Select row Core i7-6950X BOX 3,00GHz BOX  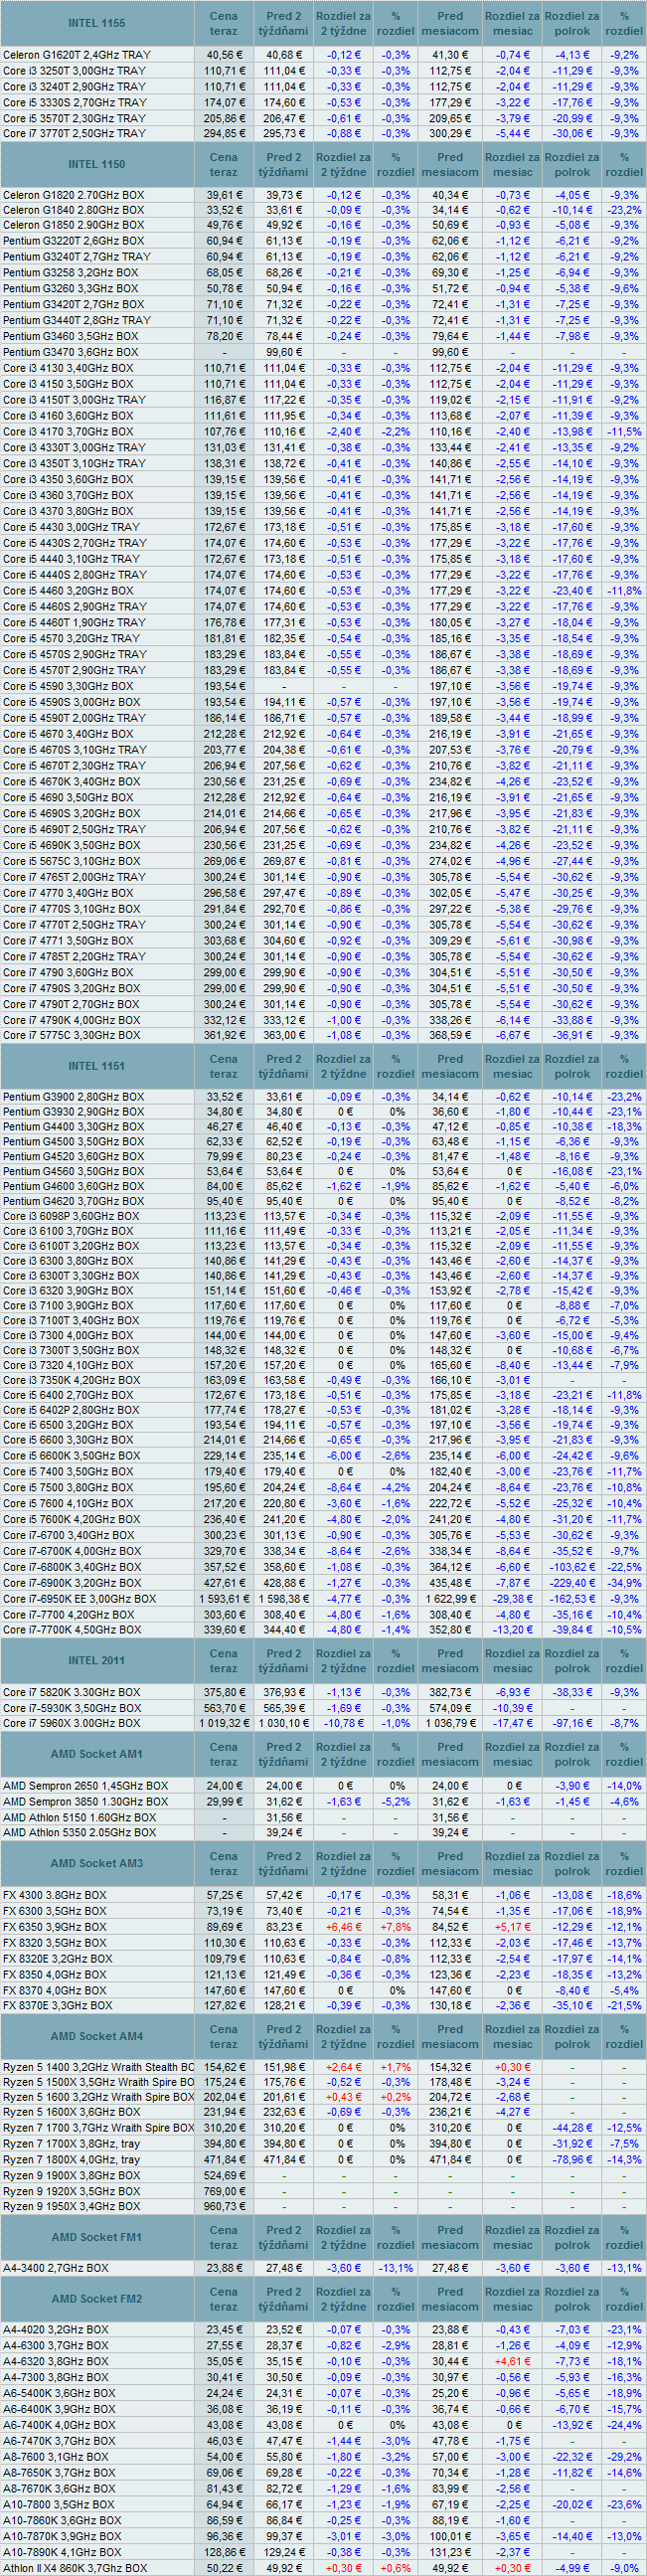[323, 1598]
